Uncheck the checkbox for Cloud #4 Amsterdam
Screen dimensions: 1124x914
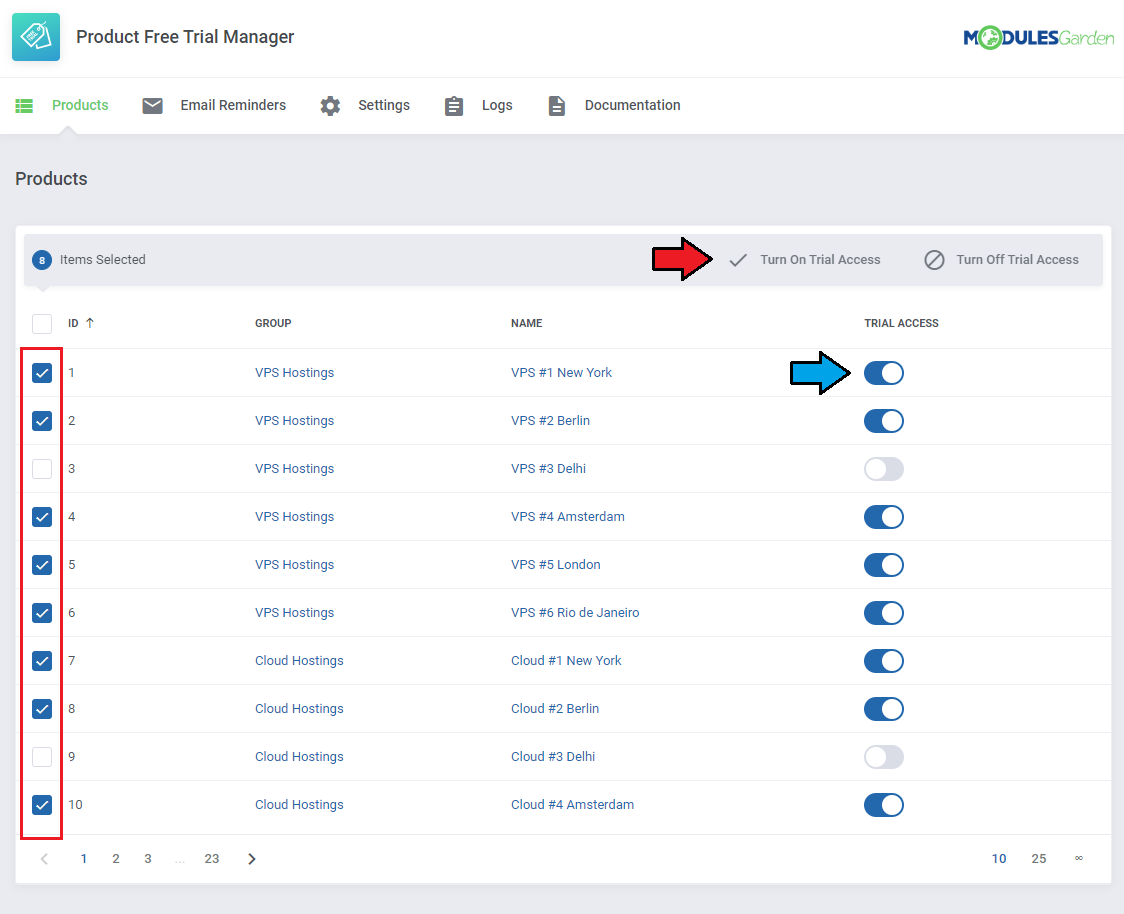[42, 805]
